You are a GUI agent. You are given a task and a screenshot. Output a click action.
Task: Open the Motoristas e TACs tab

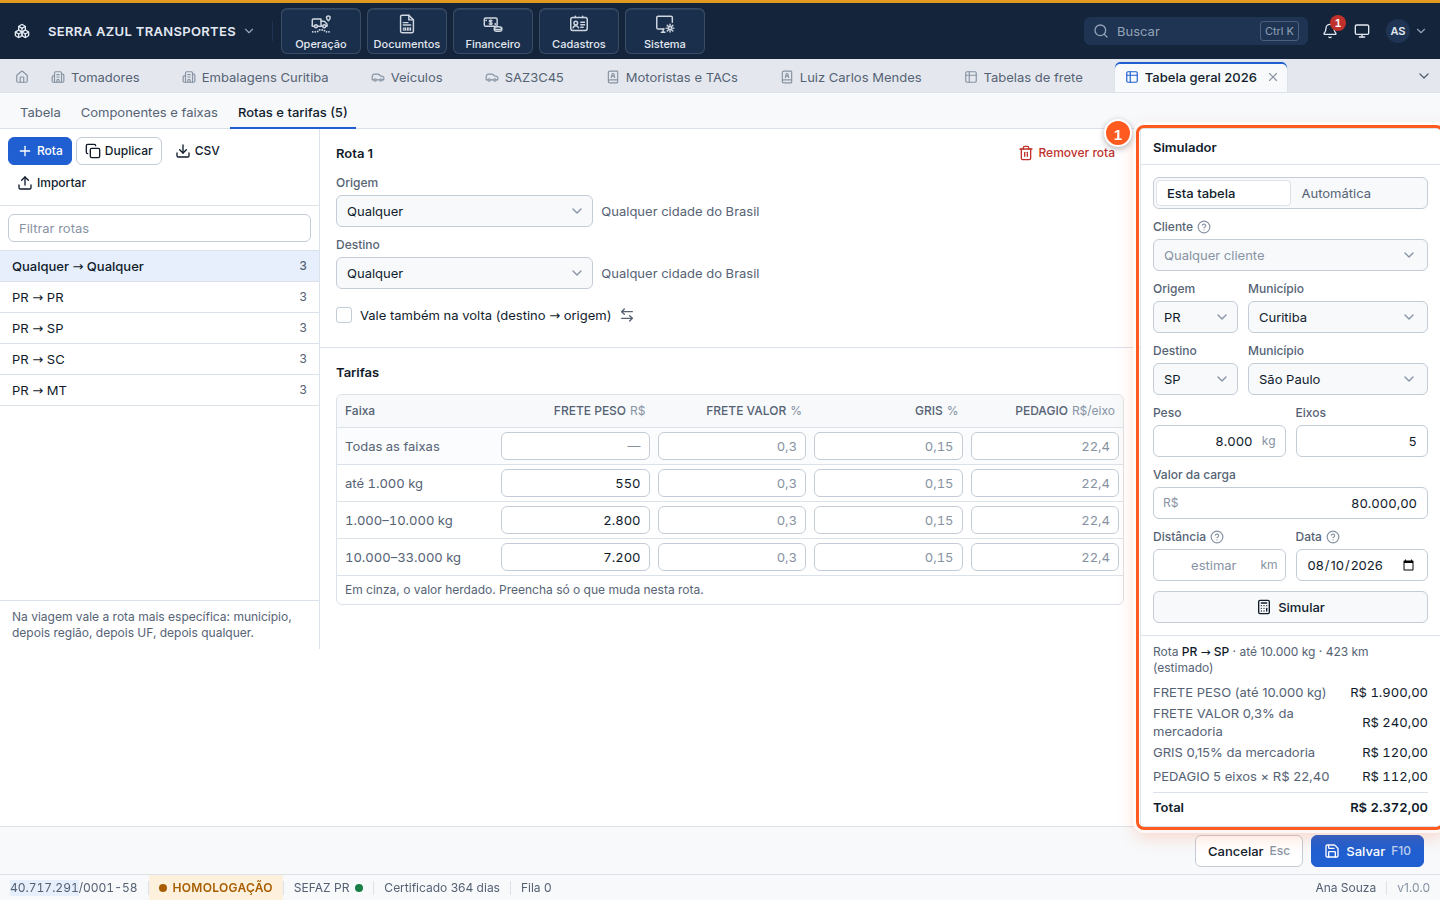672,77
